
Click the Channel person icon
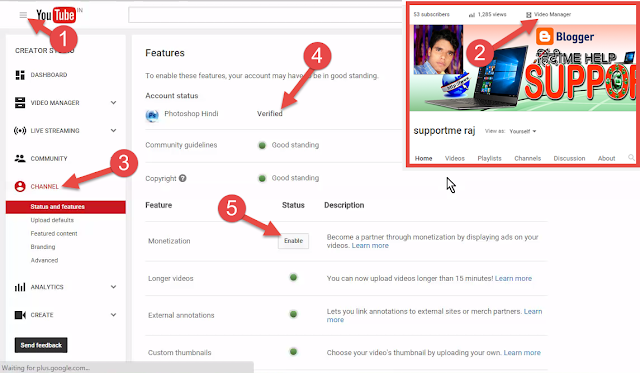coord(20,186)
